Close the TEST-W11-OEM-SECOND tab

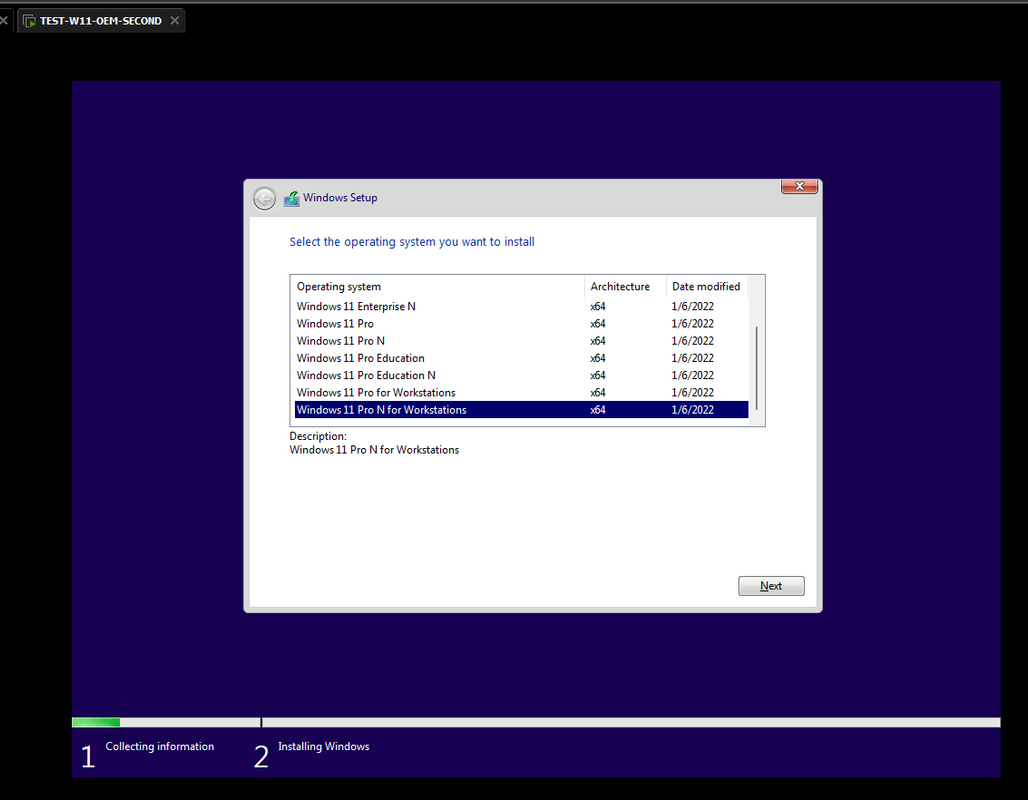point(174,20)
